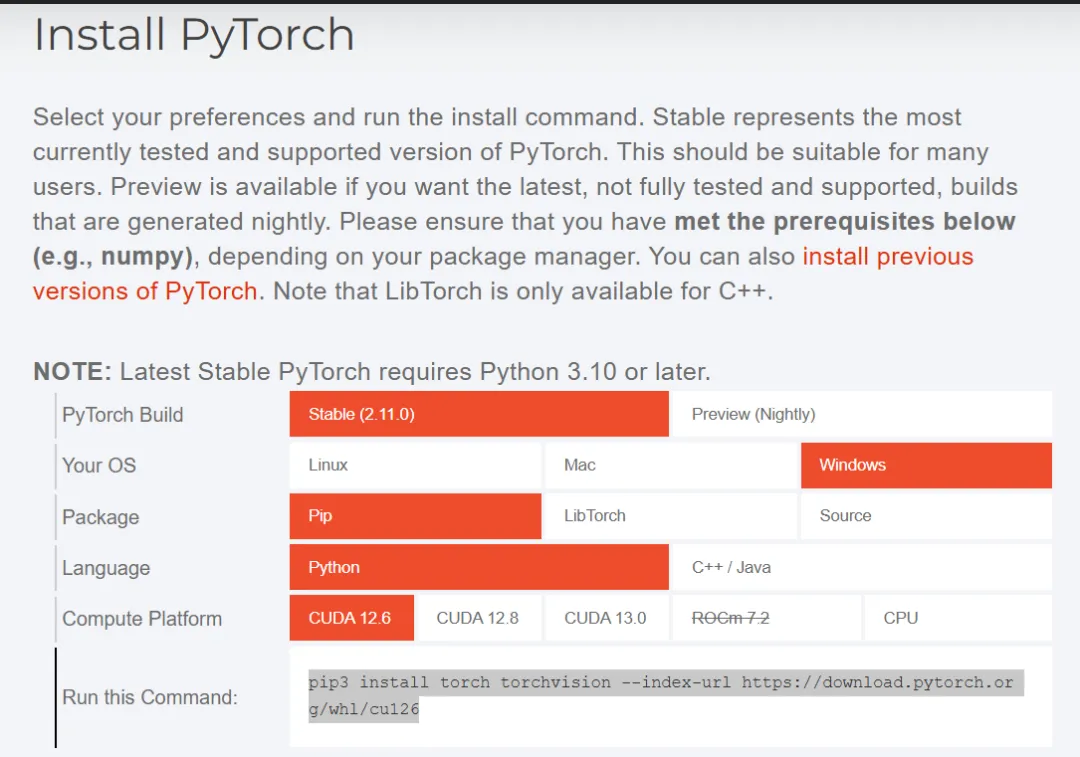Click the Run this Command label
The width and height of the screenshot is (1080, 757).
pyautogui.click(x=150, y=697)
